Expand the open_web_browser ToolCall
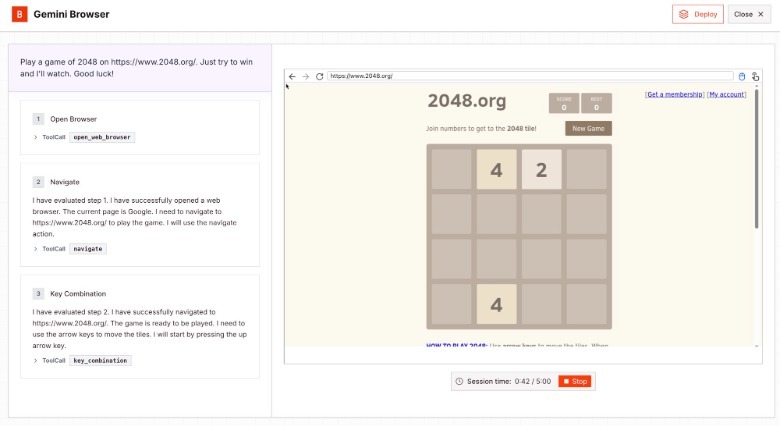Viewport: 780px width, 426px height. click(x=35, y=137)
